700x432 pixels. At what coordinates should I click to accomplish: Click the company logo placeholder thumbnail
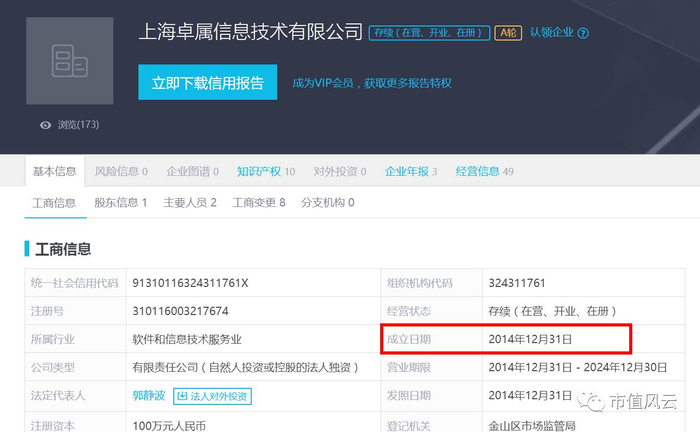click(70, 61)
